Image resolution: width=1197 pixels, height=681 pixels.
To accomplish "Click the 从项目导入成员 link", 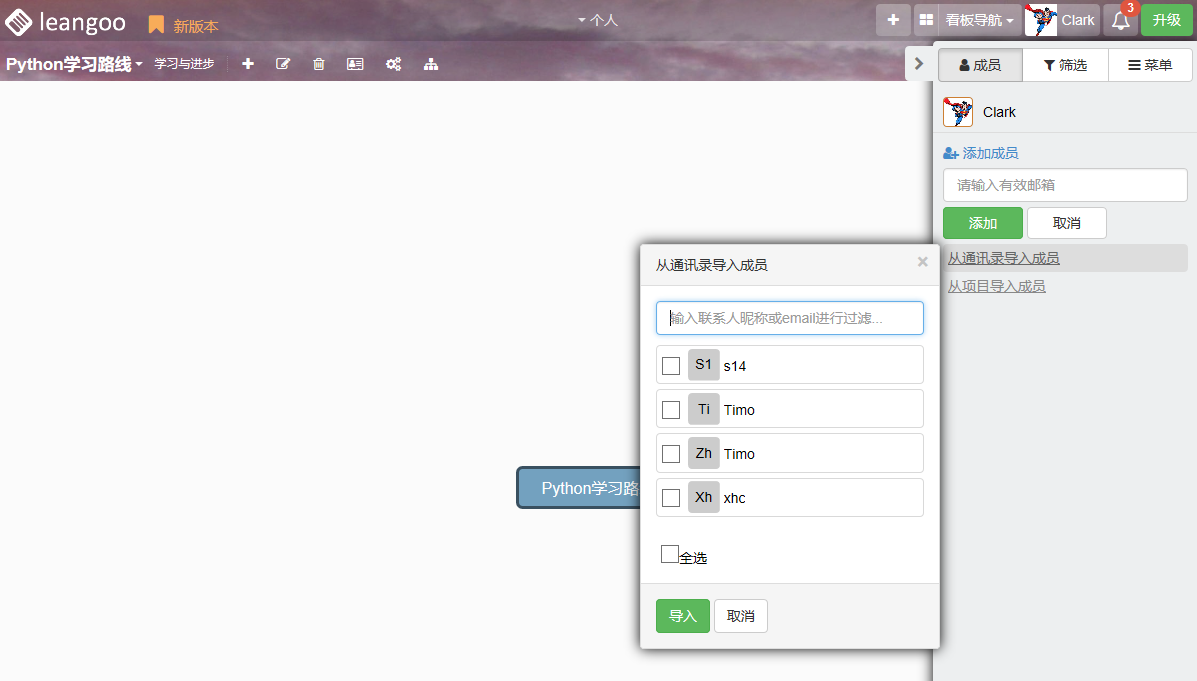I will click(x=997, y=286).
